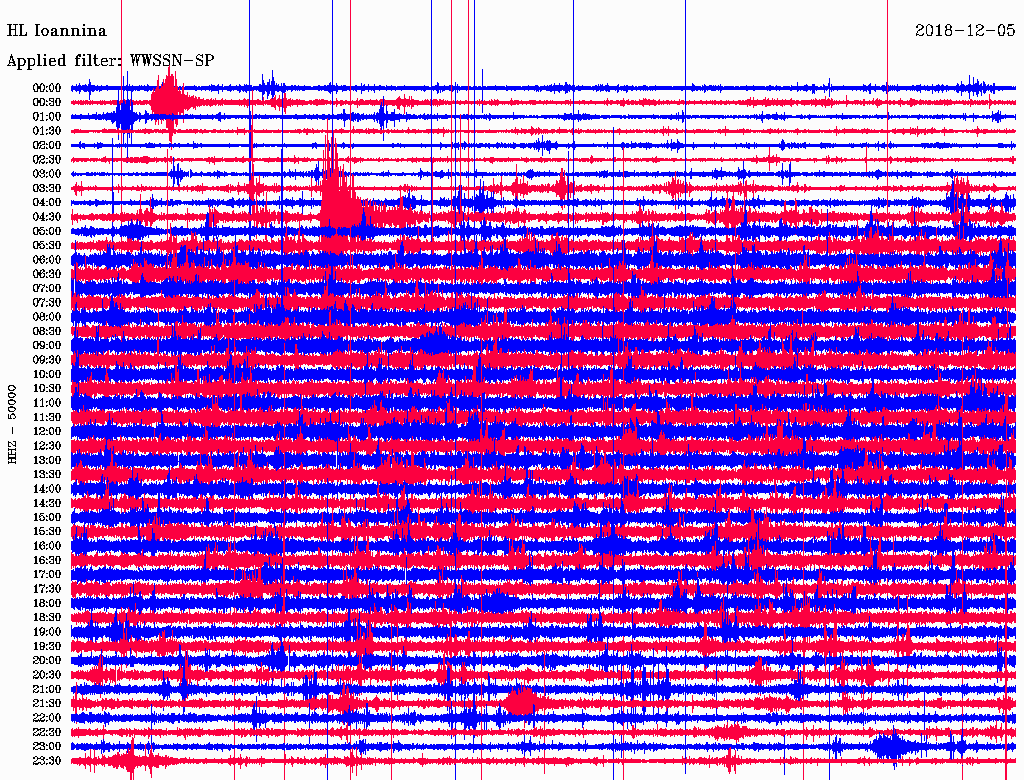Select the 07:30 time row label
Viewport: 1024px width, 780px height.
(x=47, y=302)
